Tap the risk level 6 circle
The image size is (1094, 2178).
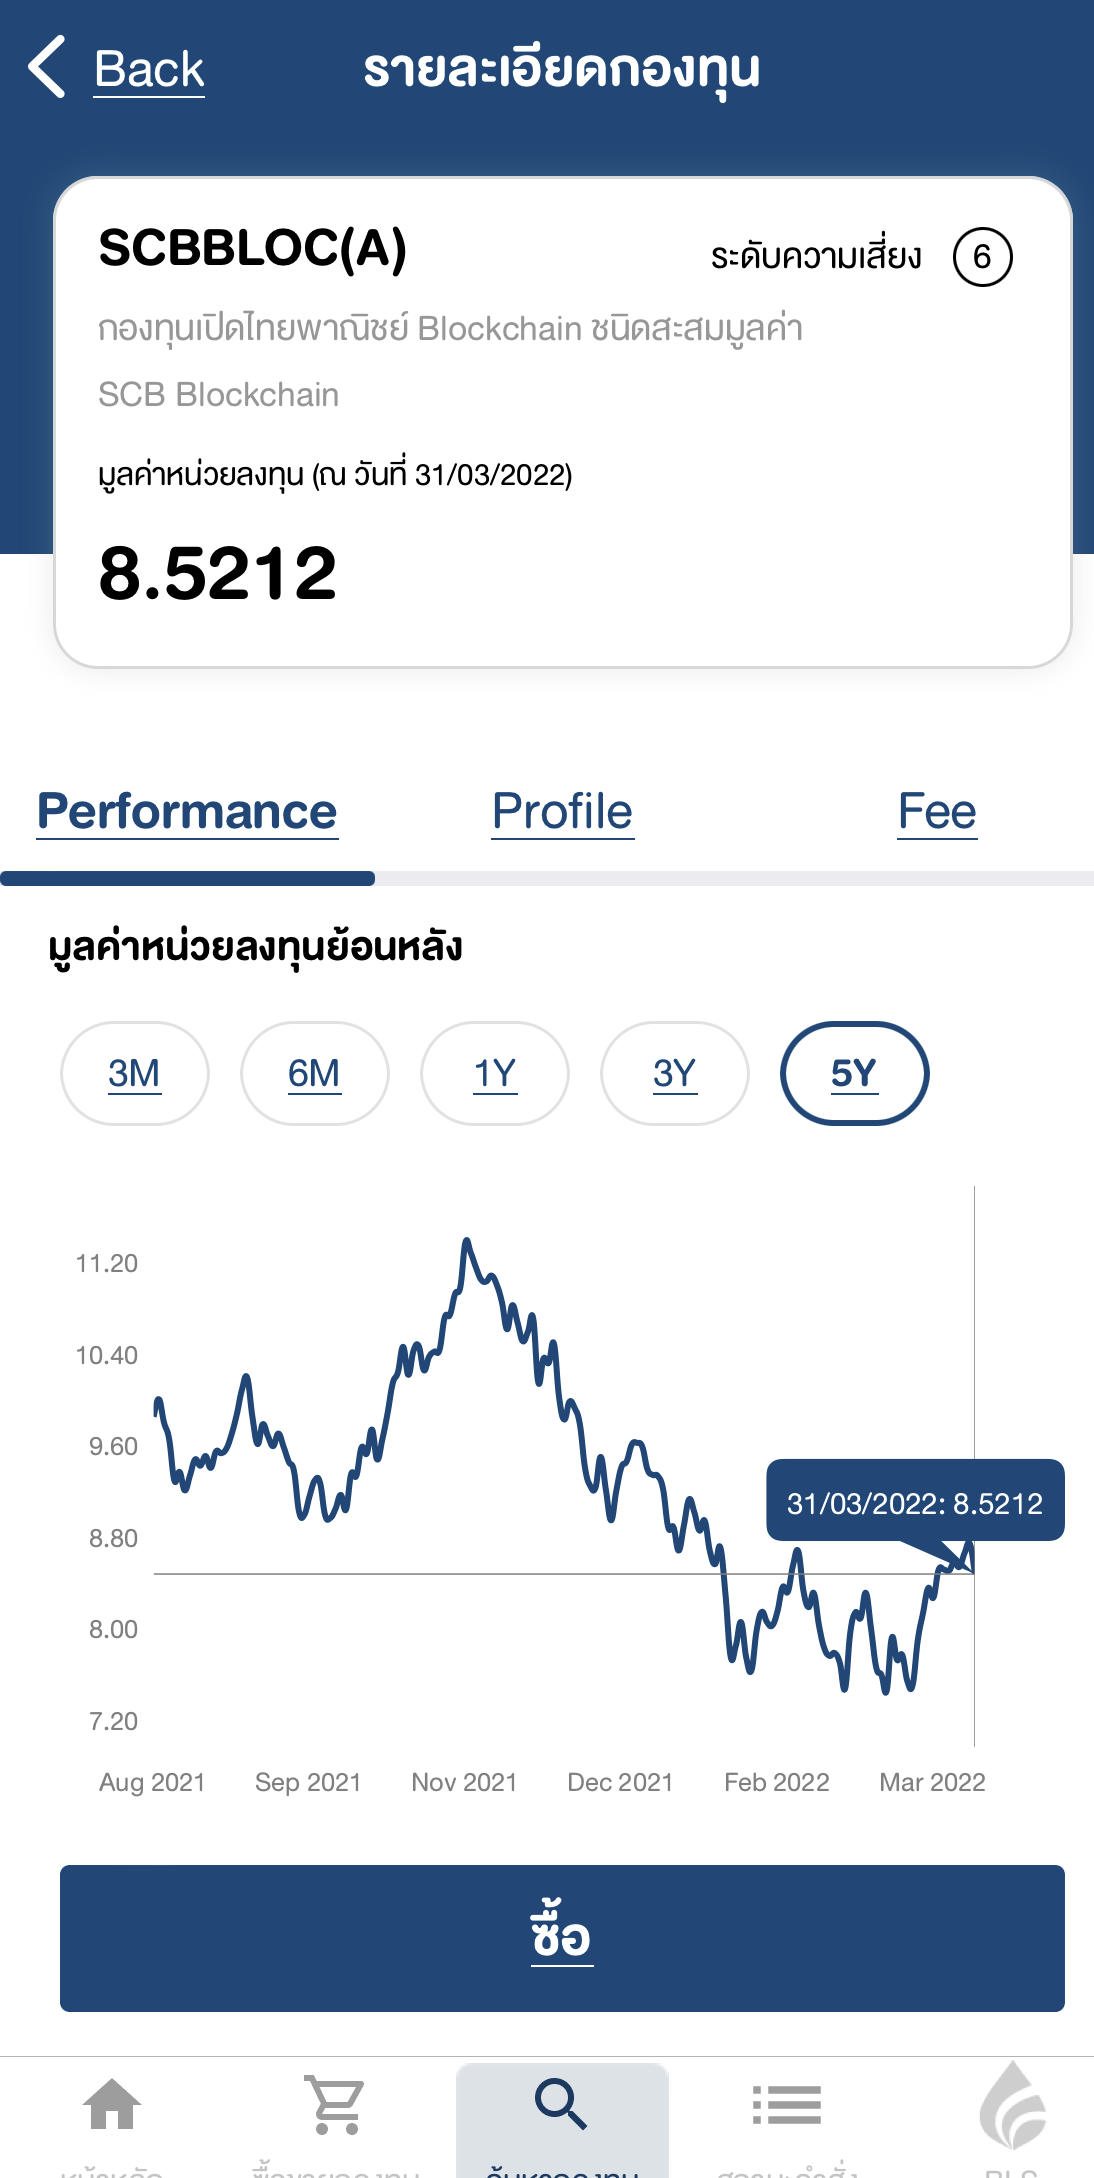coord(982,257)
